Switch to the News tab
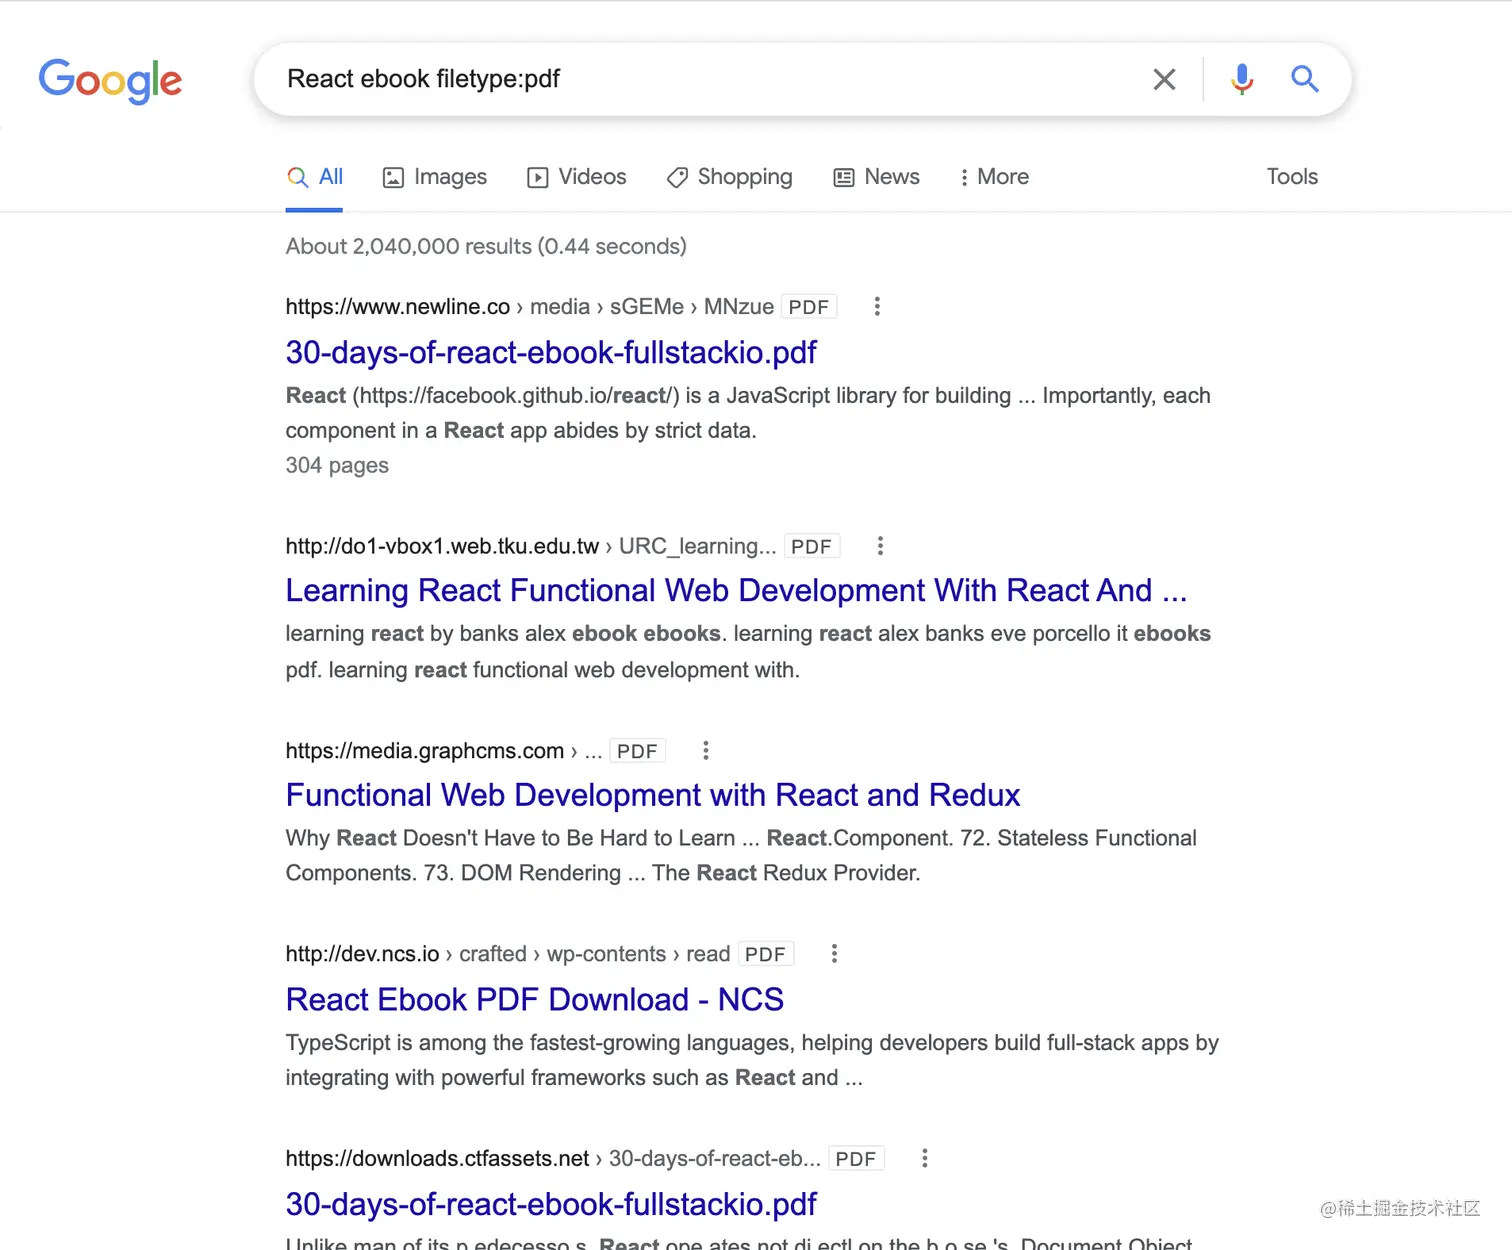Image resolution: width=1512 pixels, height=1250 pixels. coord(876,177)
